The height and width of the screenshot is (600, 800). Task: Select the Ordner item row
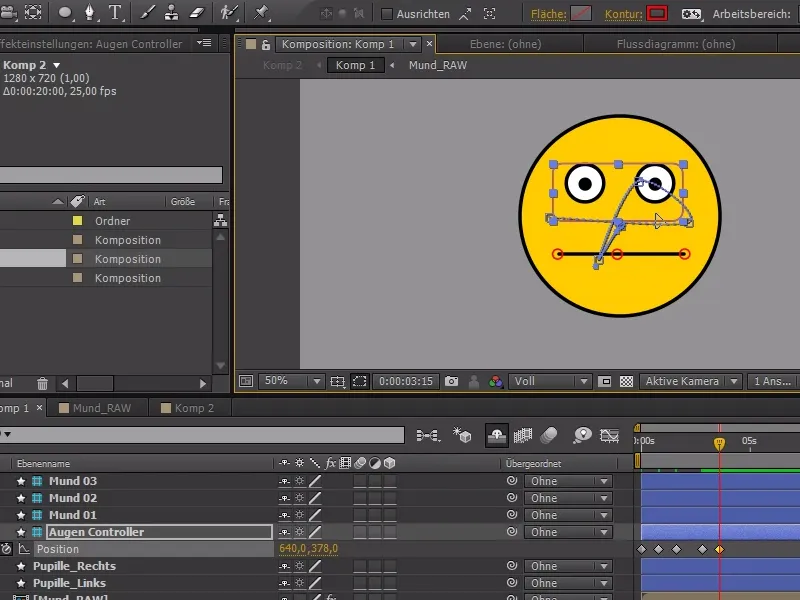coord(106,221)
